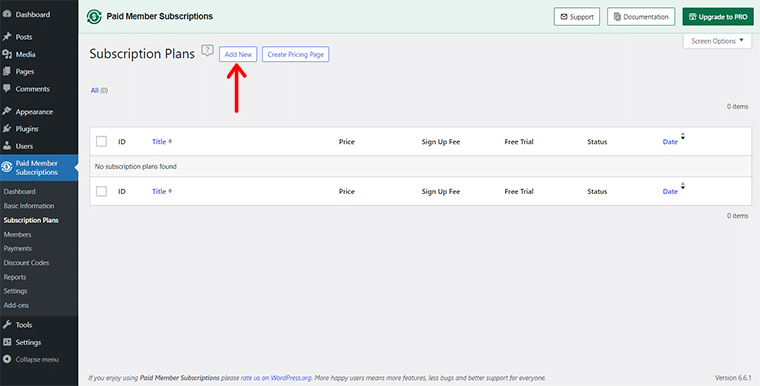The image size is (760, 386).
Task: Click the Dashboard gauge icon in sidebar
Action: [7, 15]
